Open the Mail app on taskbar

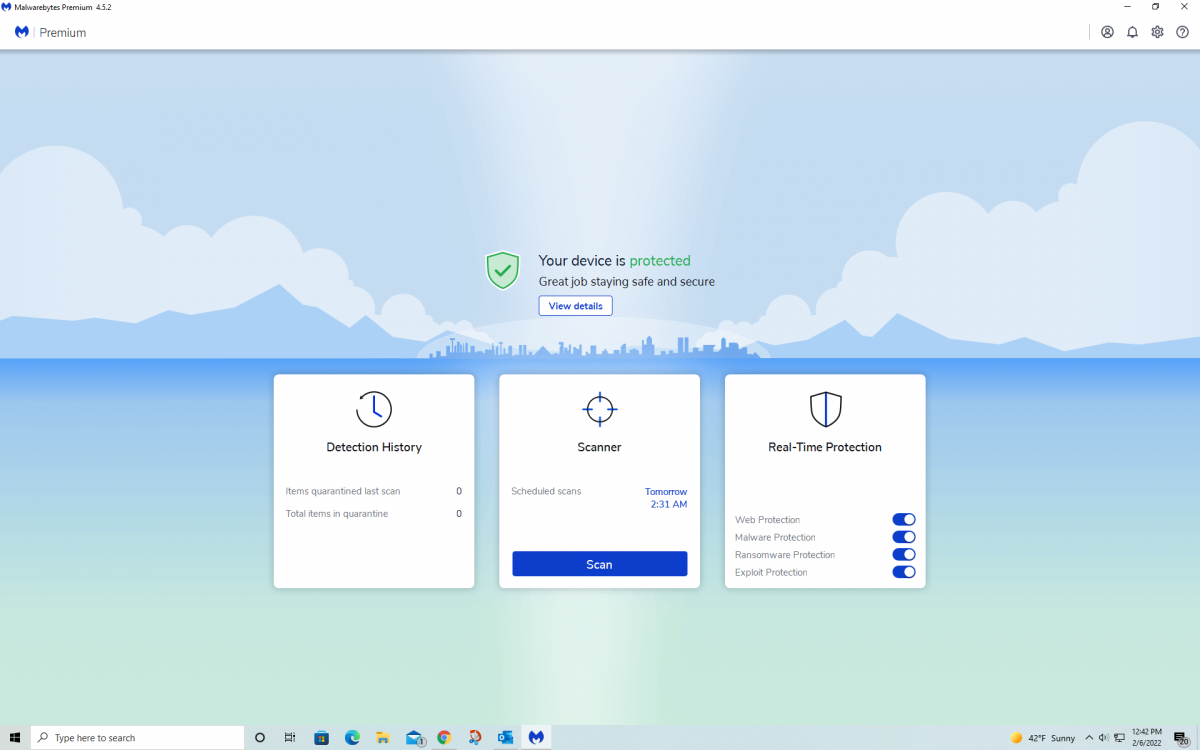point(414,738)
